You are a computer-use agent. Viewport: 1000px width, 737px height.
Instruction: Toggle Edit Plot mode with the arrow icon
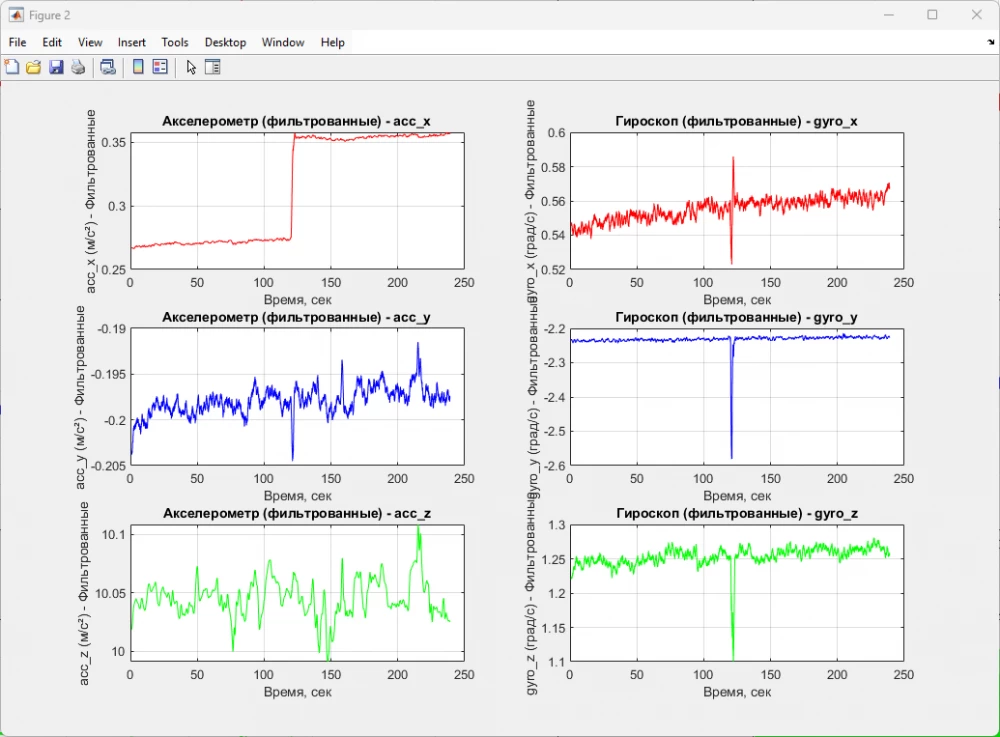coord(189,67)
